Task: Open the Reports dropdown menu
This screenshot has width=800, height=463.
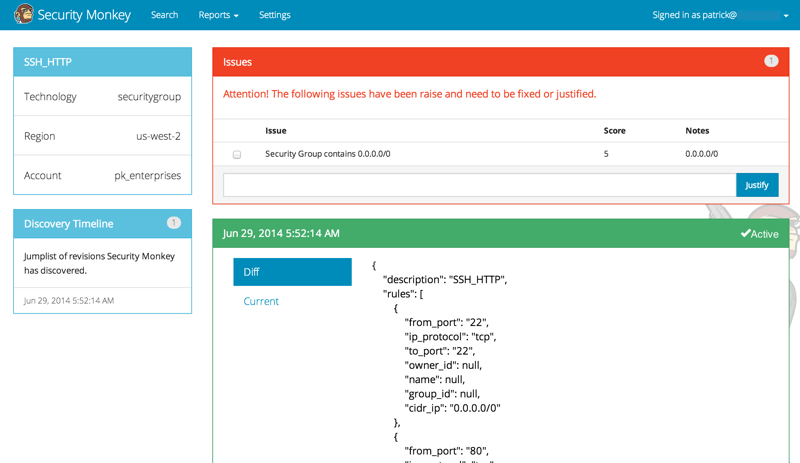Action: point(218,15)
